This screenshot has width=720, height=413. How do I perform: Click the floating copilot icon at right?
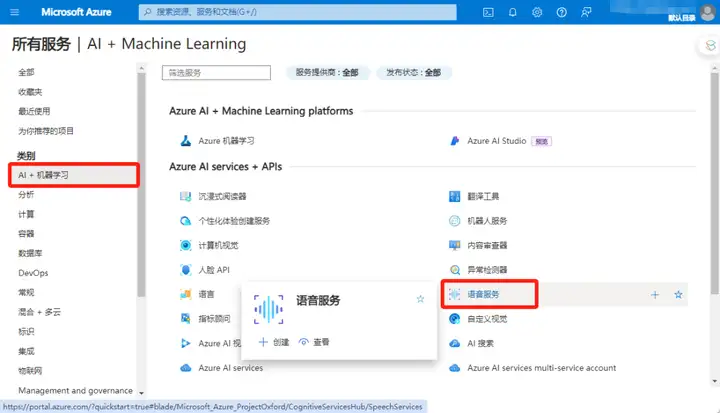pos(710,45)
